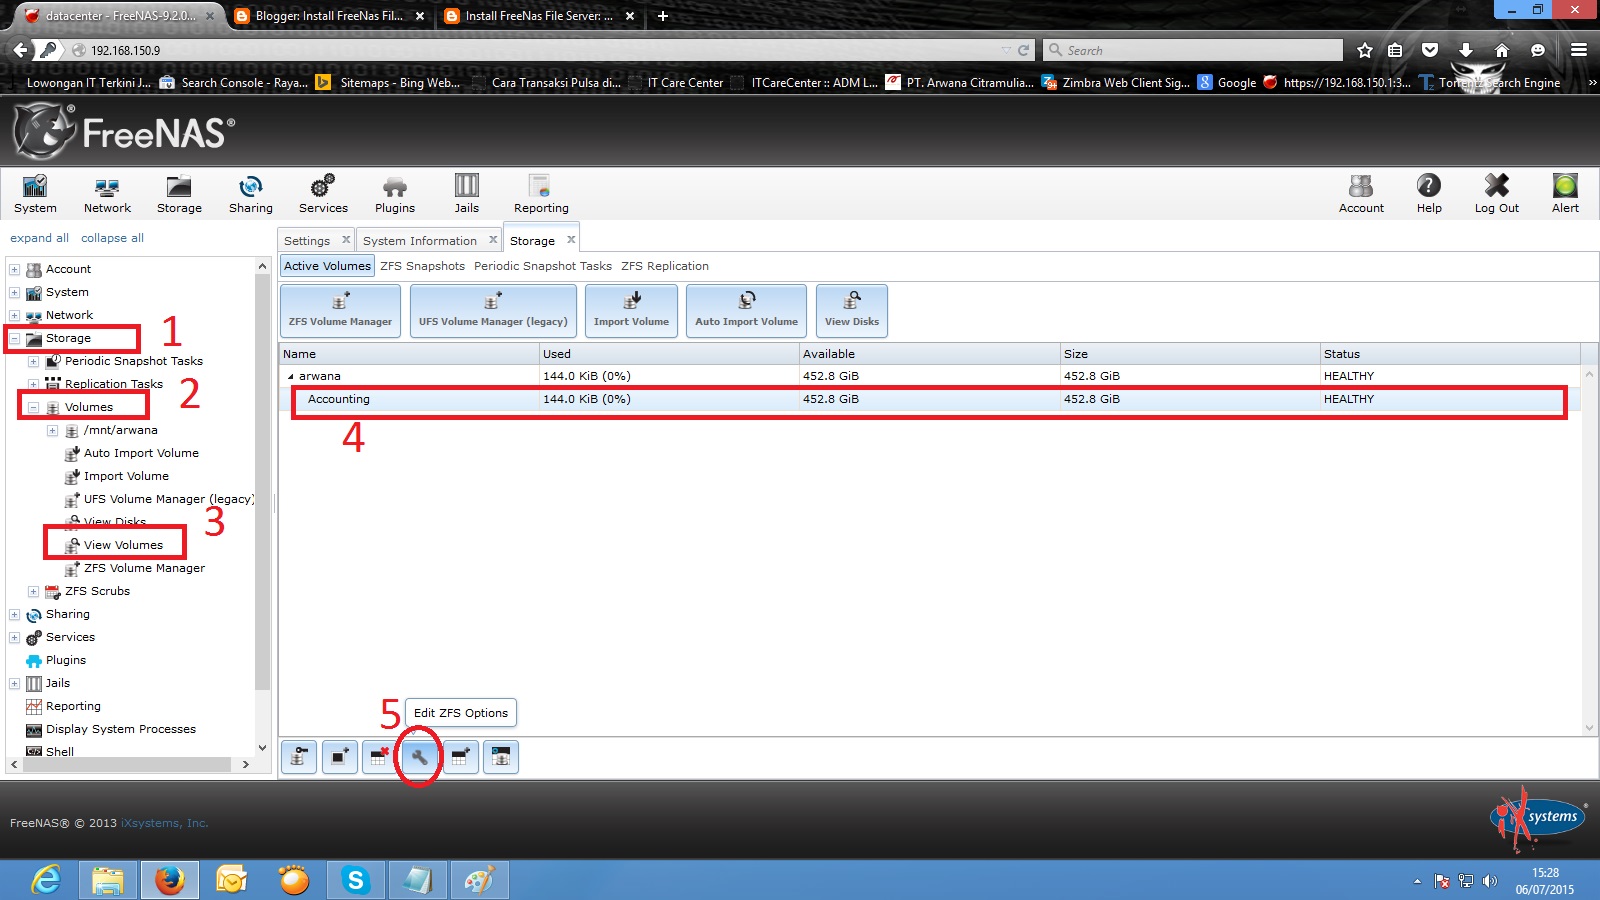The image size is (1600, 900).
Task: Select the ZFS Snapshots sub-tab
Action: pos(422,266)
